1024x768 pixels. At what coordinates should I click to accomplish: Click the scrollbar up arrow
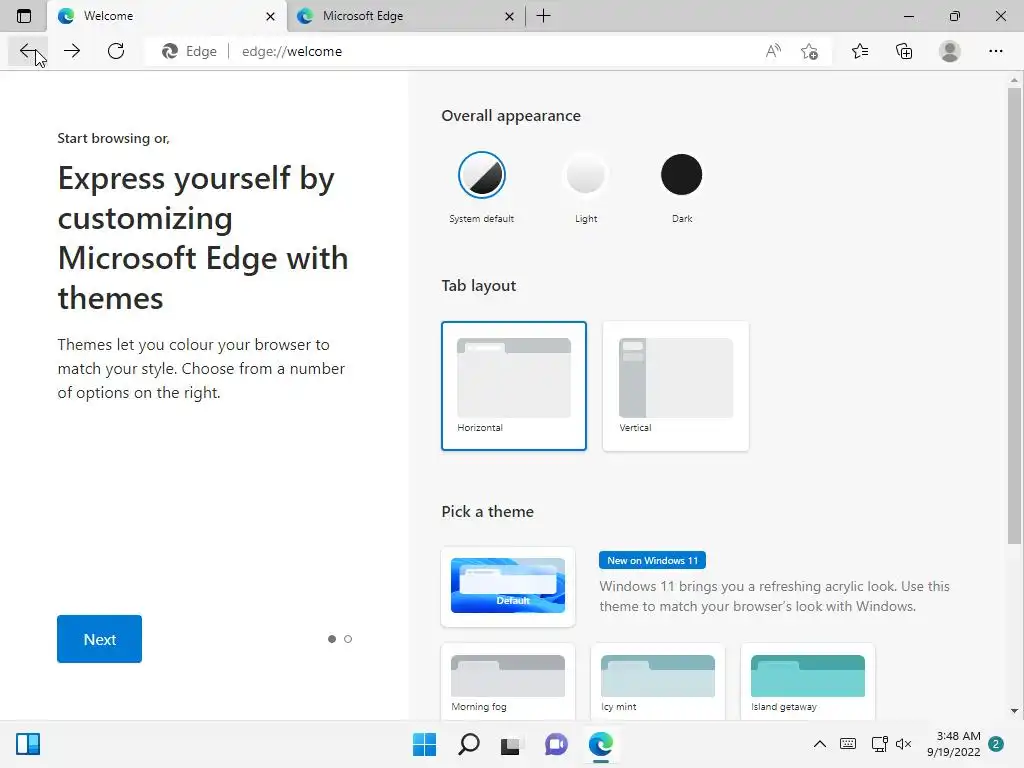point(1014,81)
